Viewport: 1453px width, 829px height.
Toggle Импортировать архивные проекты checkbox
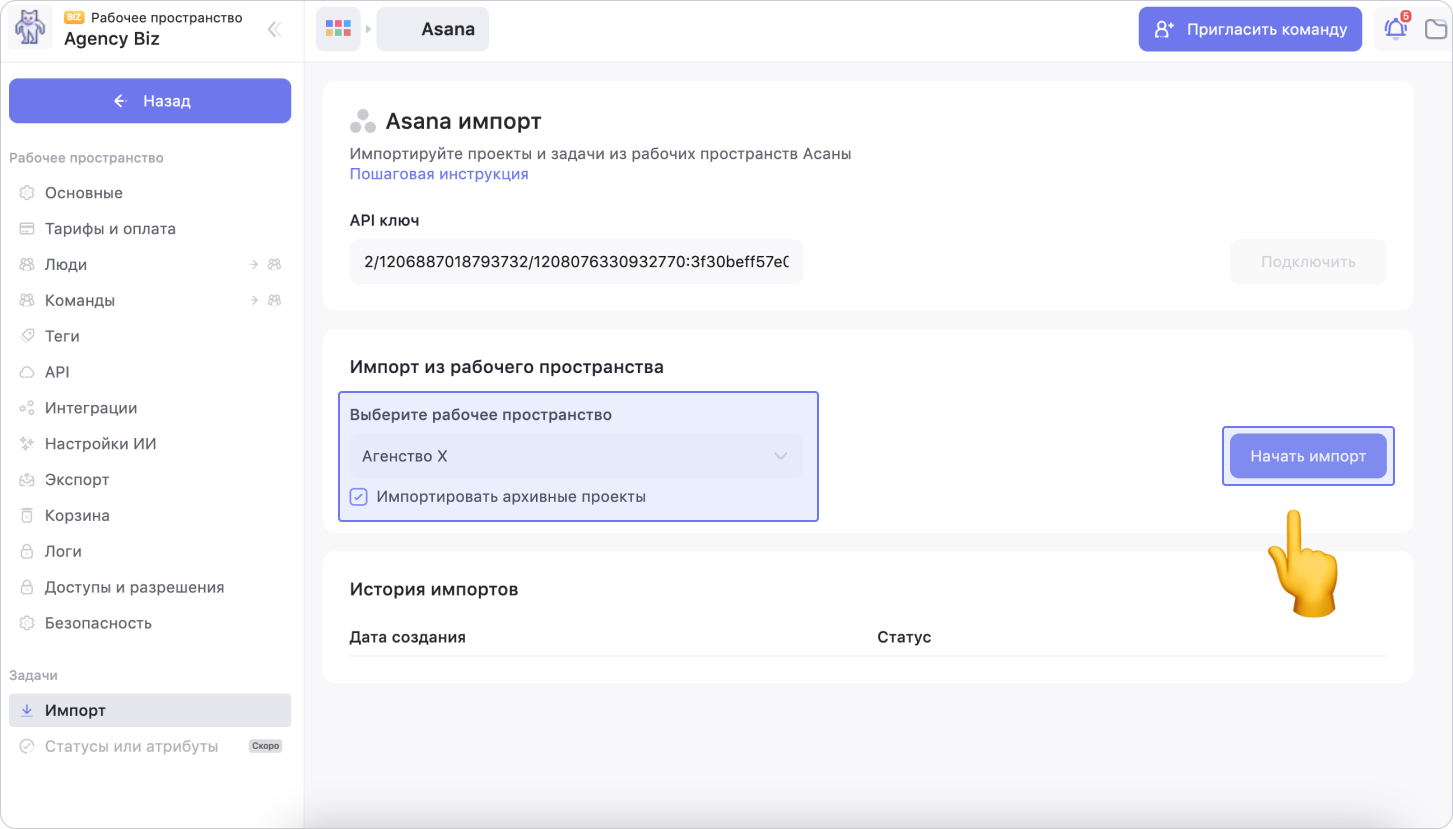pos(359,497)
